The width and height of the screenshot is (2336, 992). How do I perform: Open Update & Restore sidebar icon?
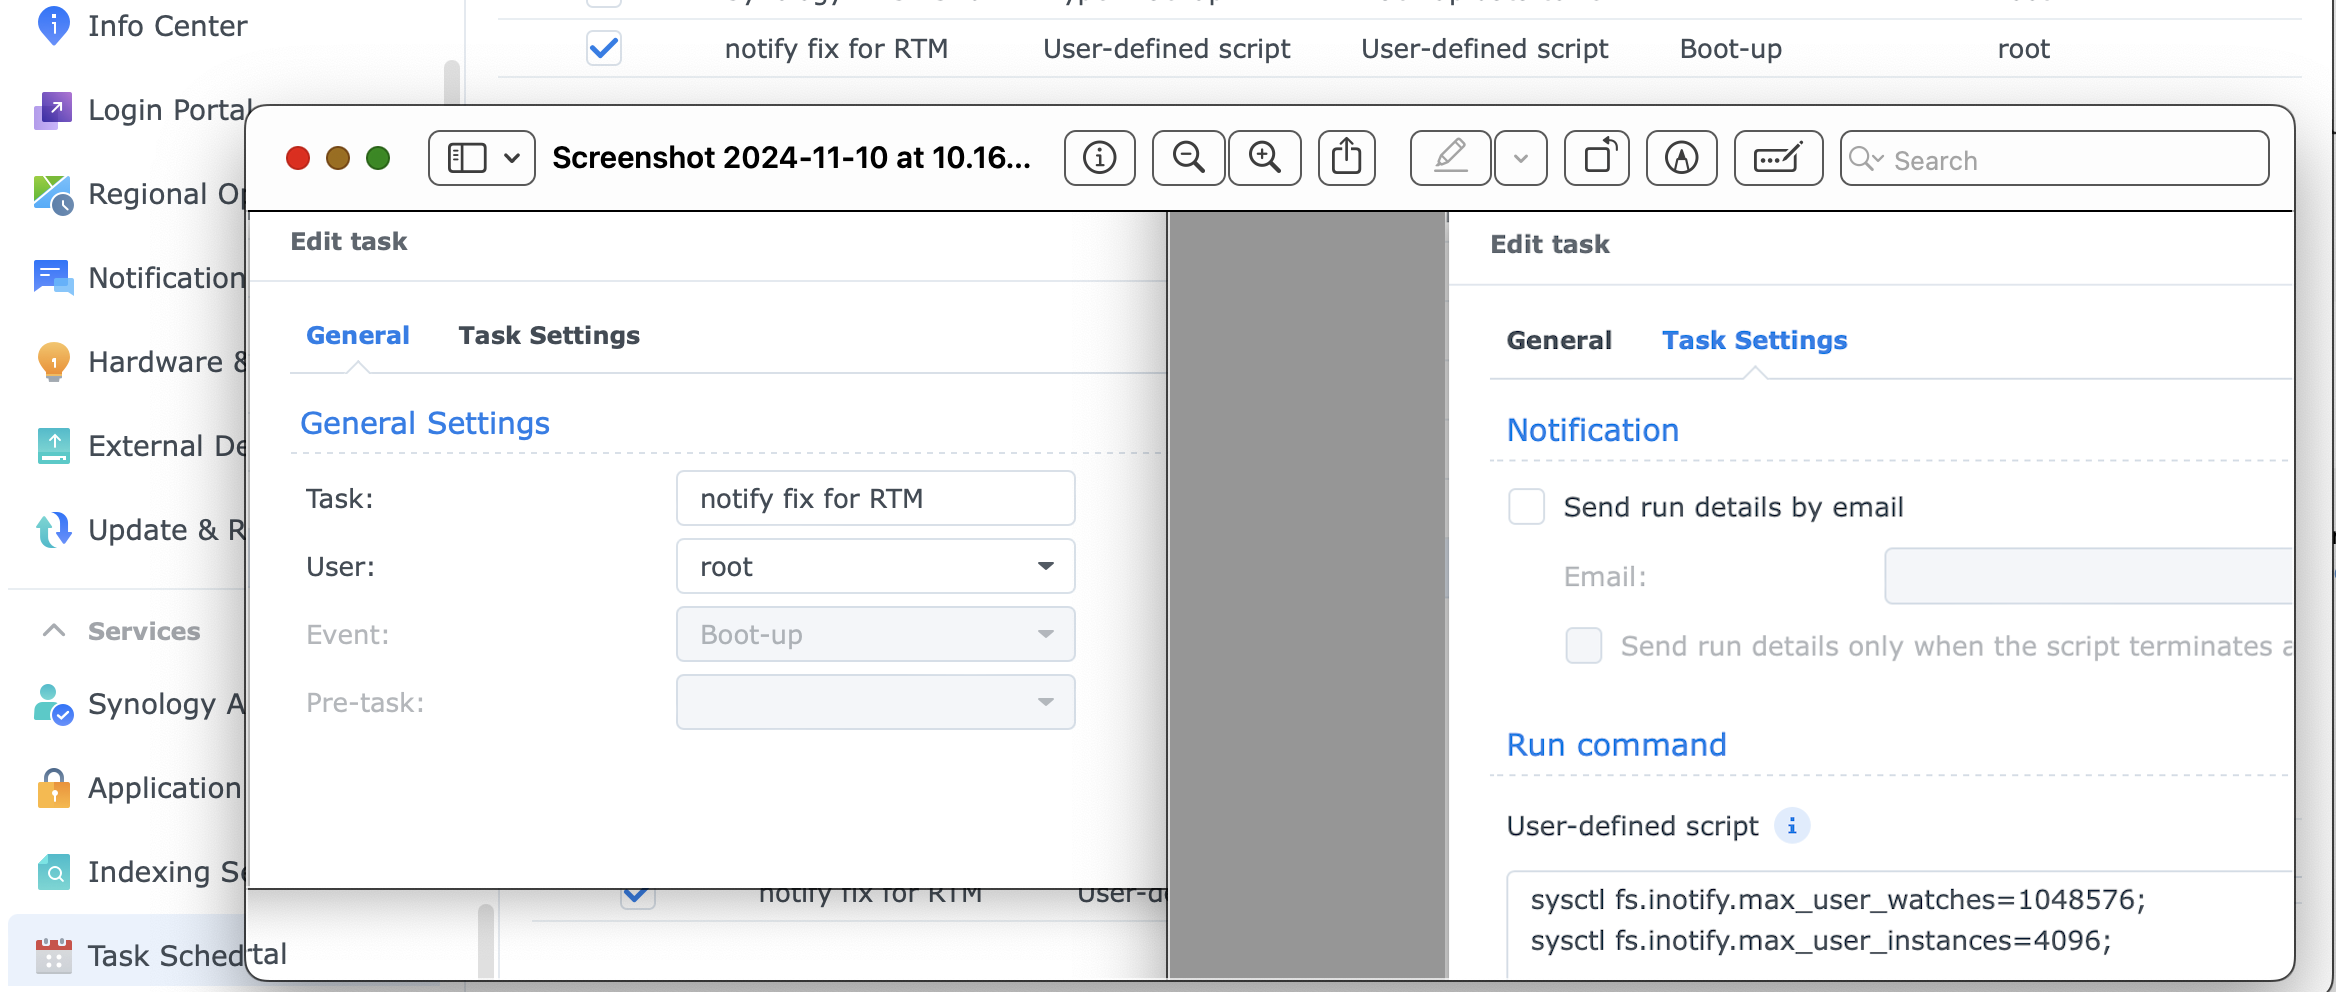[53, 530]
